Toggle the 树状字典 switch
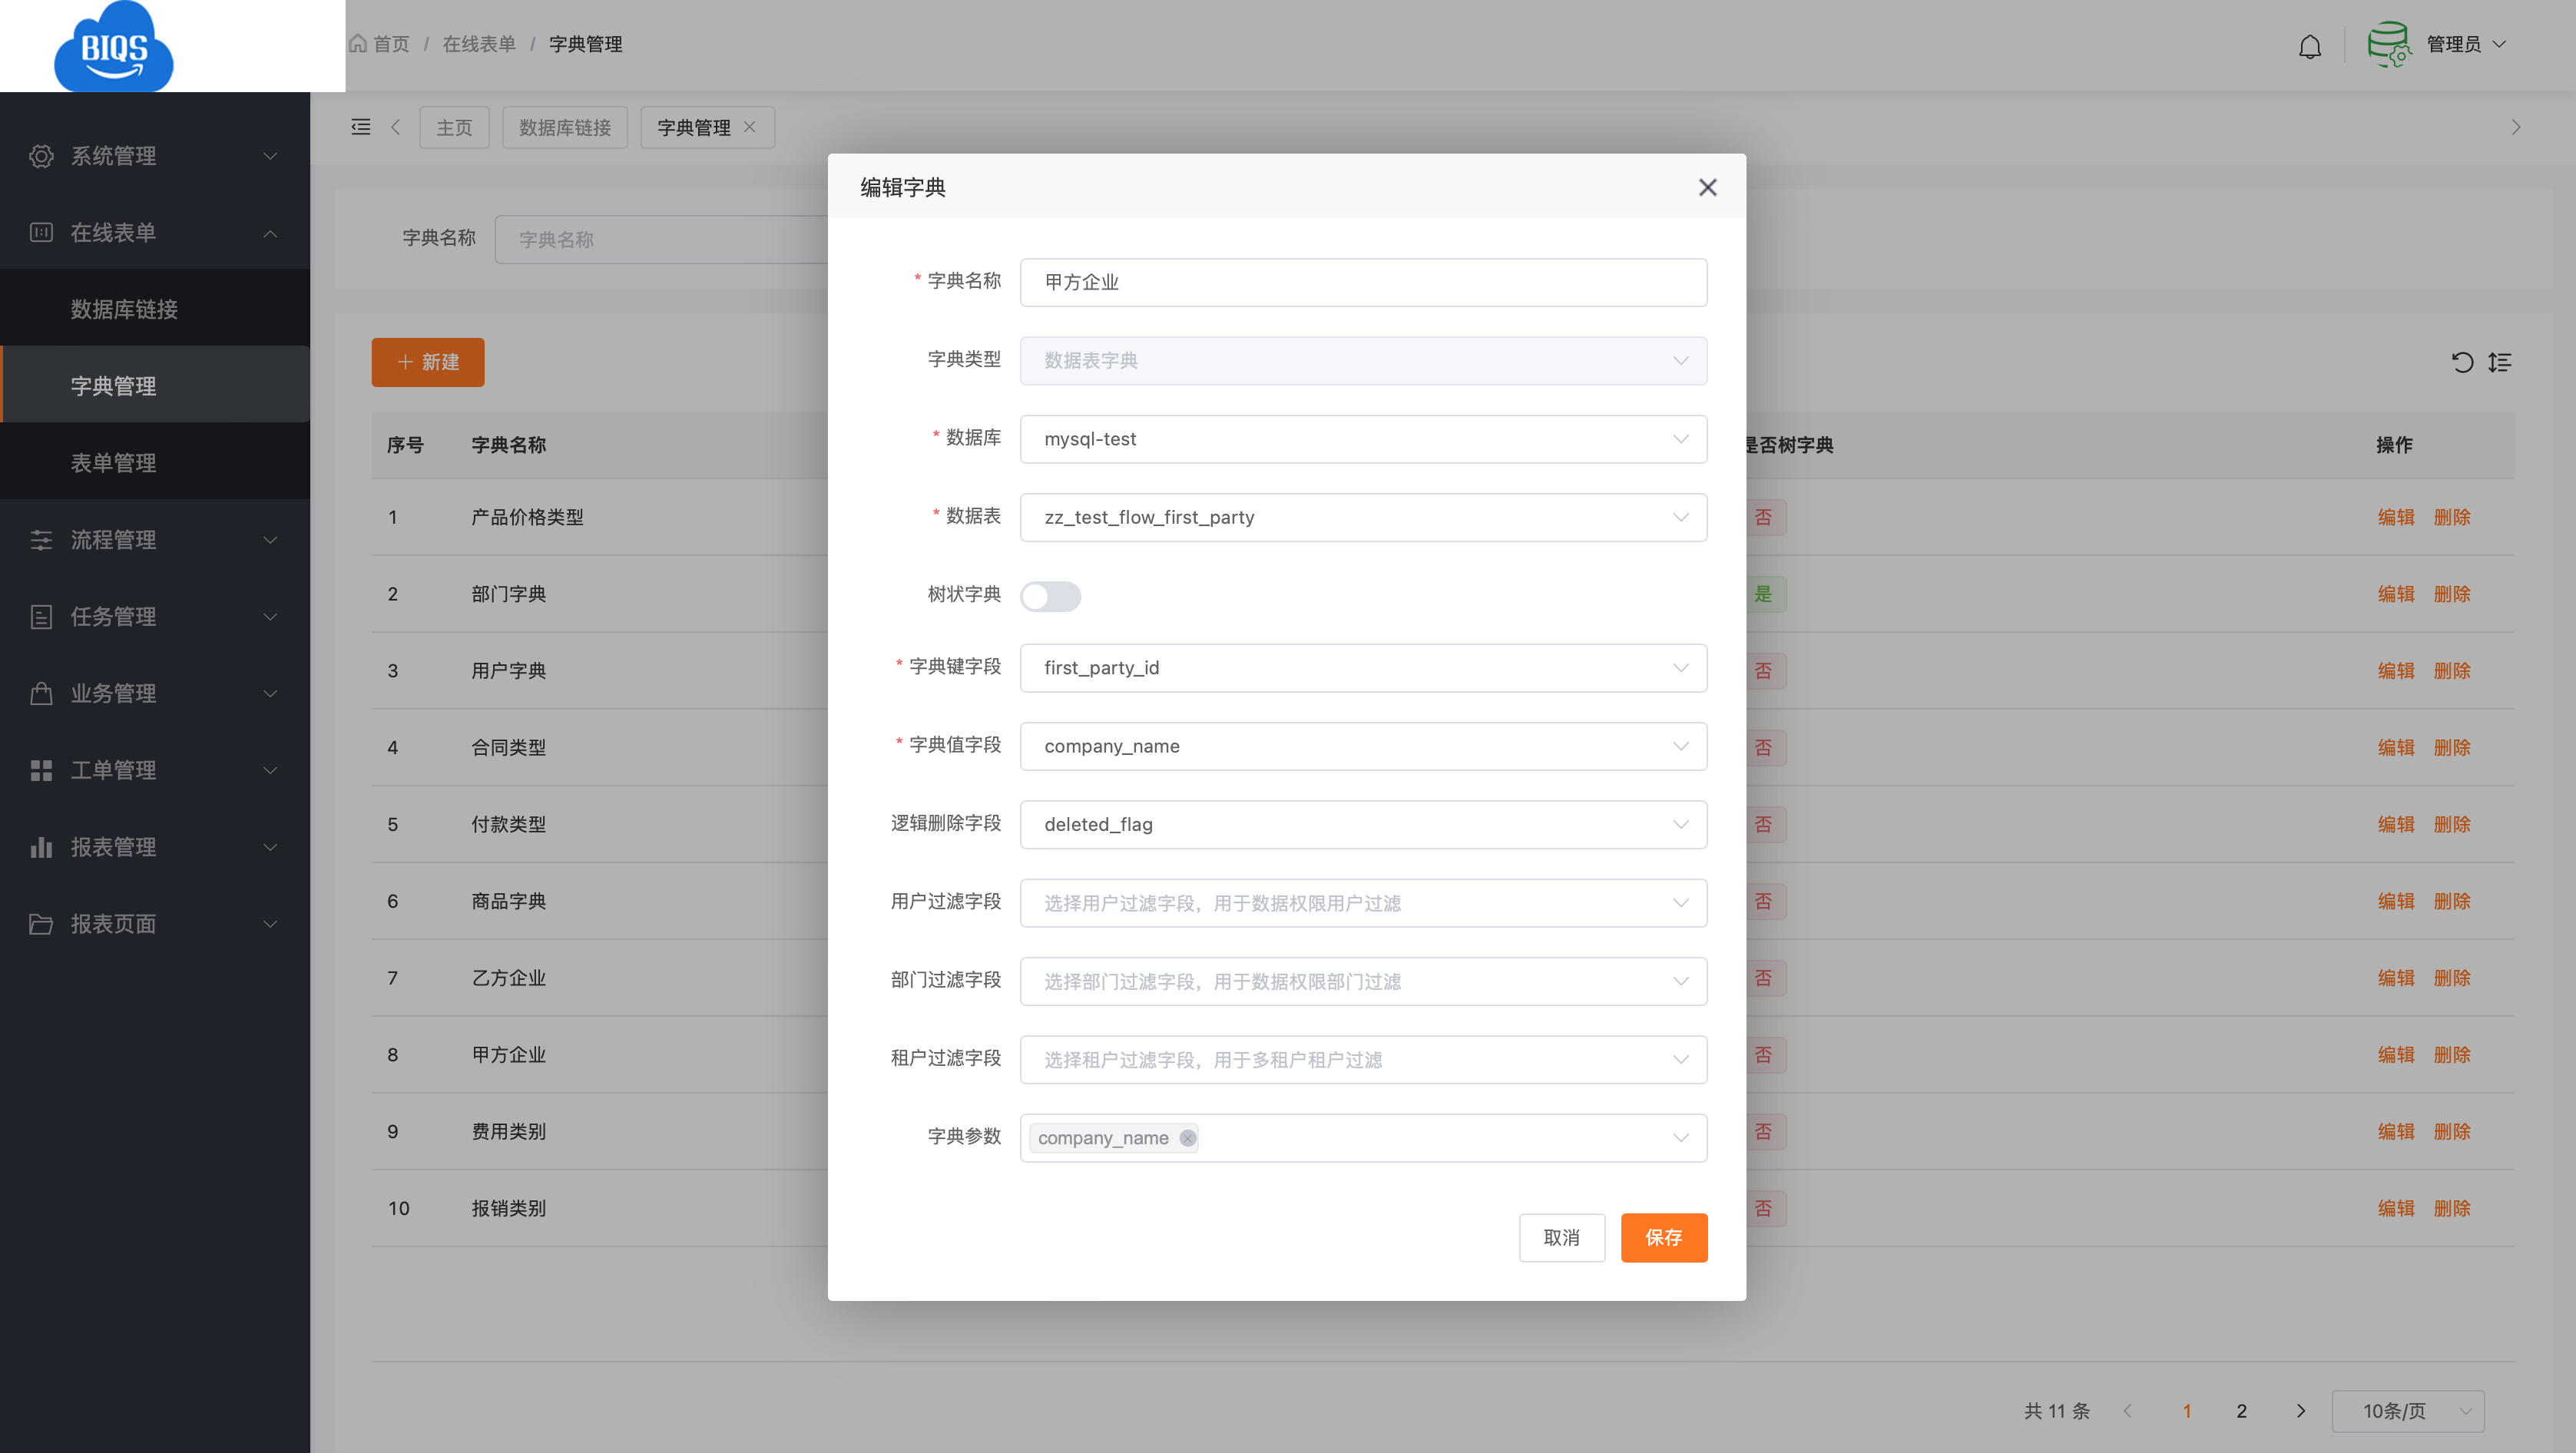Screen dimensions: 2576x1453 coord(1050,597)
